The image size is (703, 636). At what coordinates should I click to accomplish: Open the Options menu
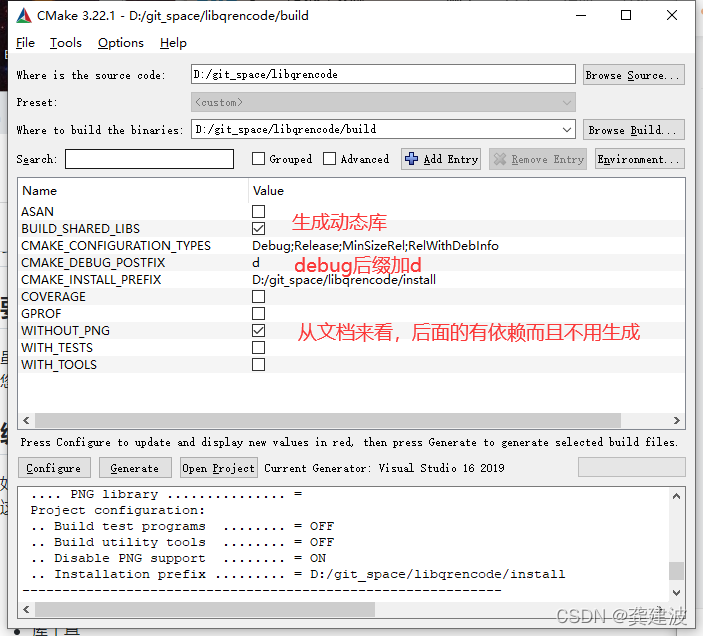[121, 43]
